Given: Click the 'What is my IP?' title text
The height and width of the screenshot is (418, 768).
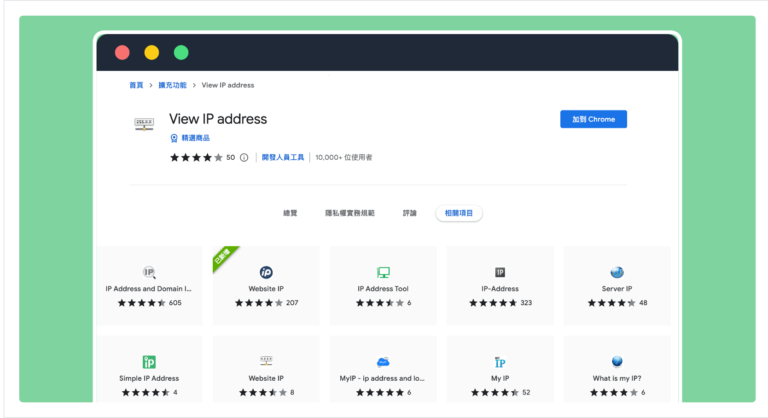Looking at the screenshot, I should [x=617, y=378].
